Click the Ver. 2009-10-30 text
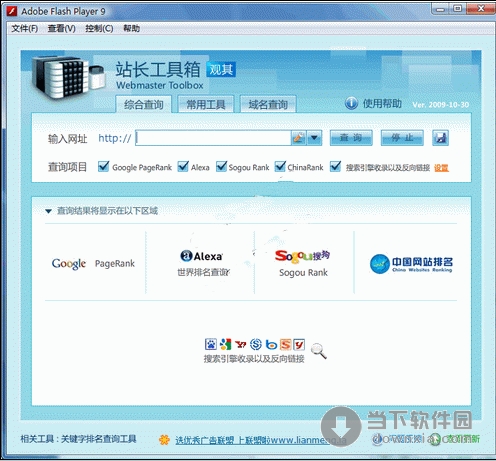Viewport: 496px width, 461px height. pyautogui.click(x=441, y=105)
